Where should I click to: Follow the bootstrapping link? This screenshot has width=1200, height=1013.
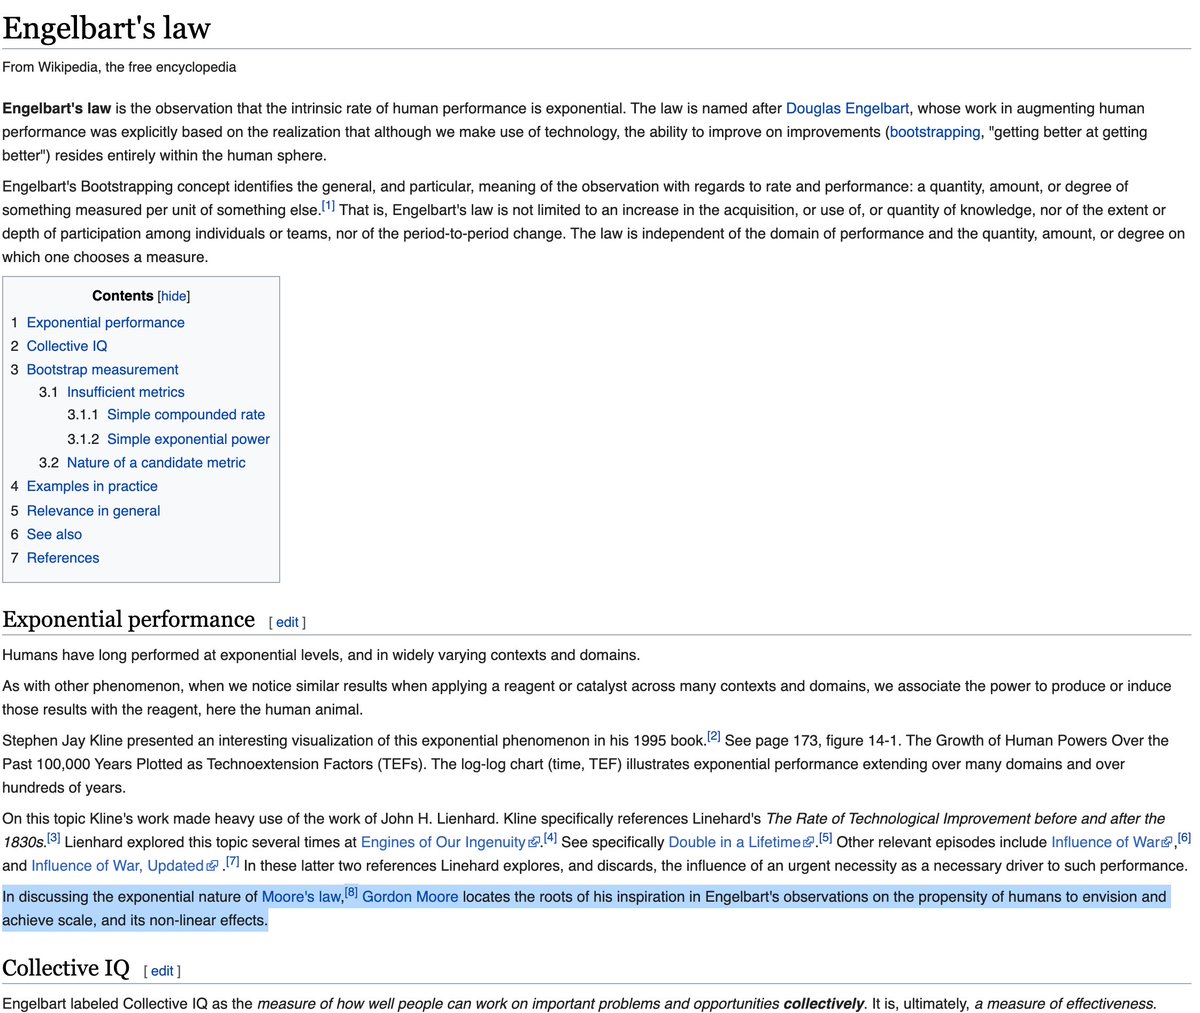point(935,132)
